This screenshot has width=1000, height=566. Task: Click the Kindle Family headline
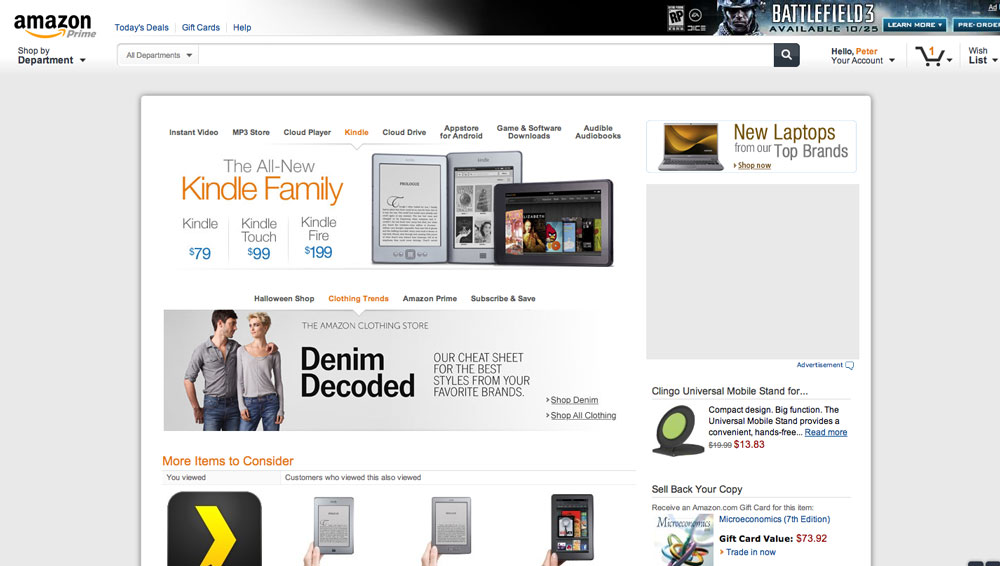pos(262,190)
